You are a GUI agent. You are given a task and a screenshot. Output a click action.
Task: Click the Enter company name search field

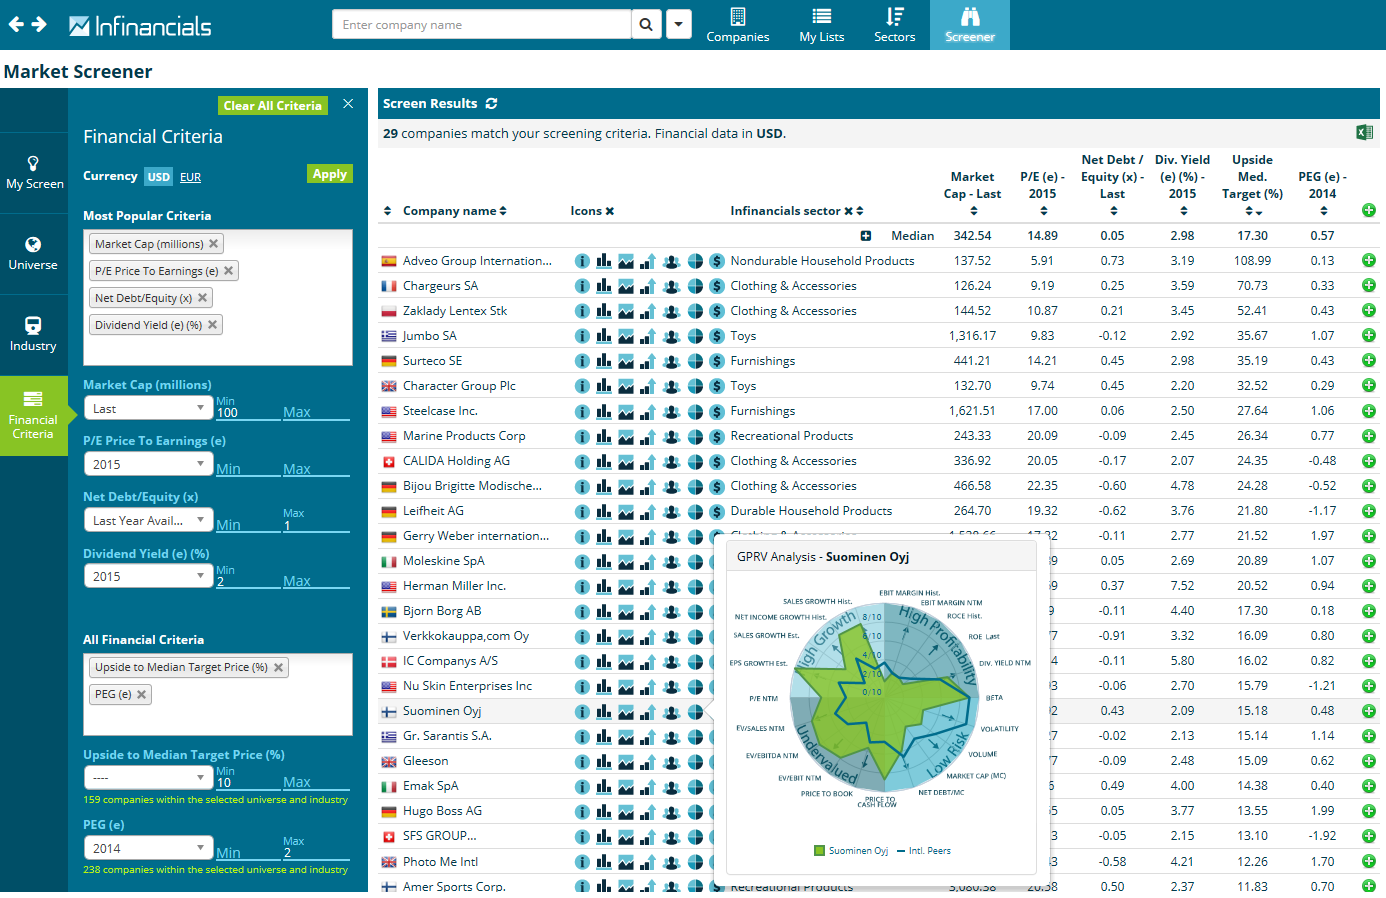[482, 24]
